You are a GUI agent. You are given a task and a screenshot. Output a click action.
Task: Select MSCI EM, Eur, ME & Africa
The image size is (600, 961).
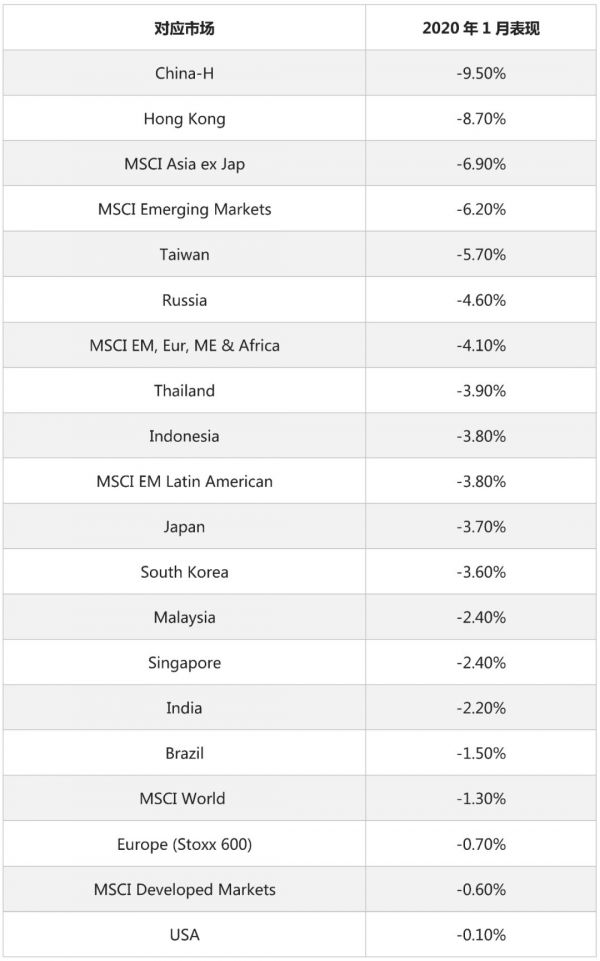[x=184, y=345]
